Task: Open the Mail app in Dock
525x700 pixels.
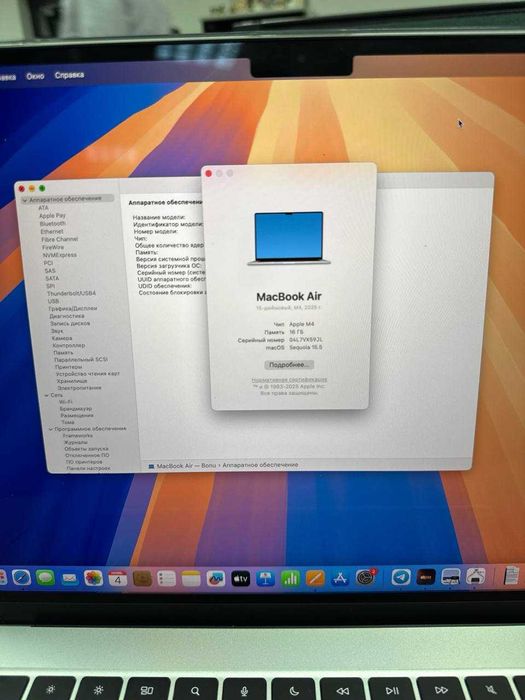Action: click(70, 578)
